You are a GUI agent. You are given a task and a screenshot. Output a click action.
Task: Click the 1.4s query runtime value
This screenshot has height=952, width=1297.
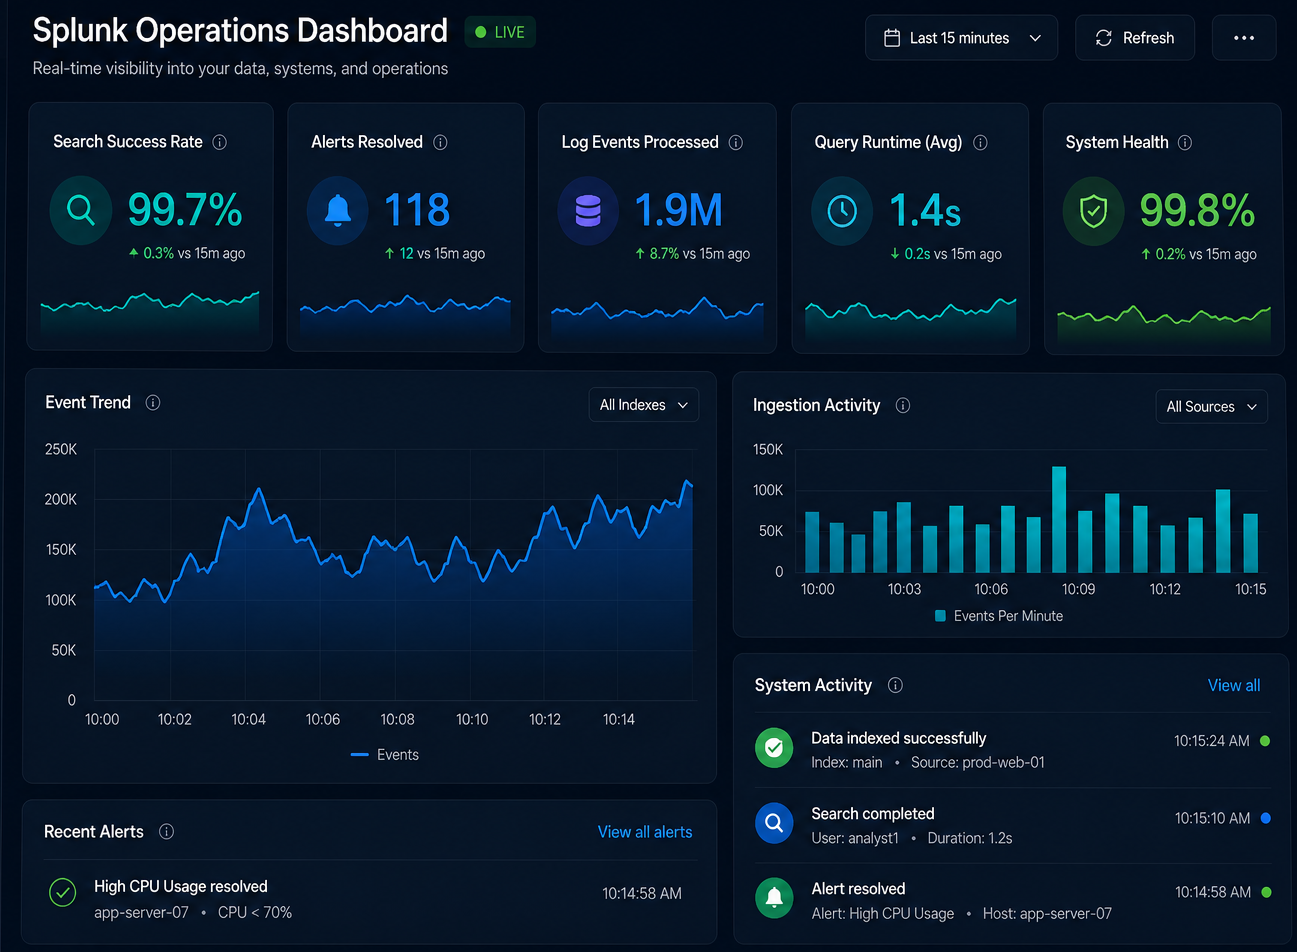click(926, 210)
